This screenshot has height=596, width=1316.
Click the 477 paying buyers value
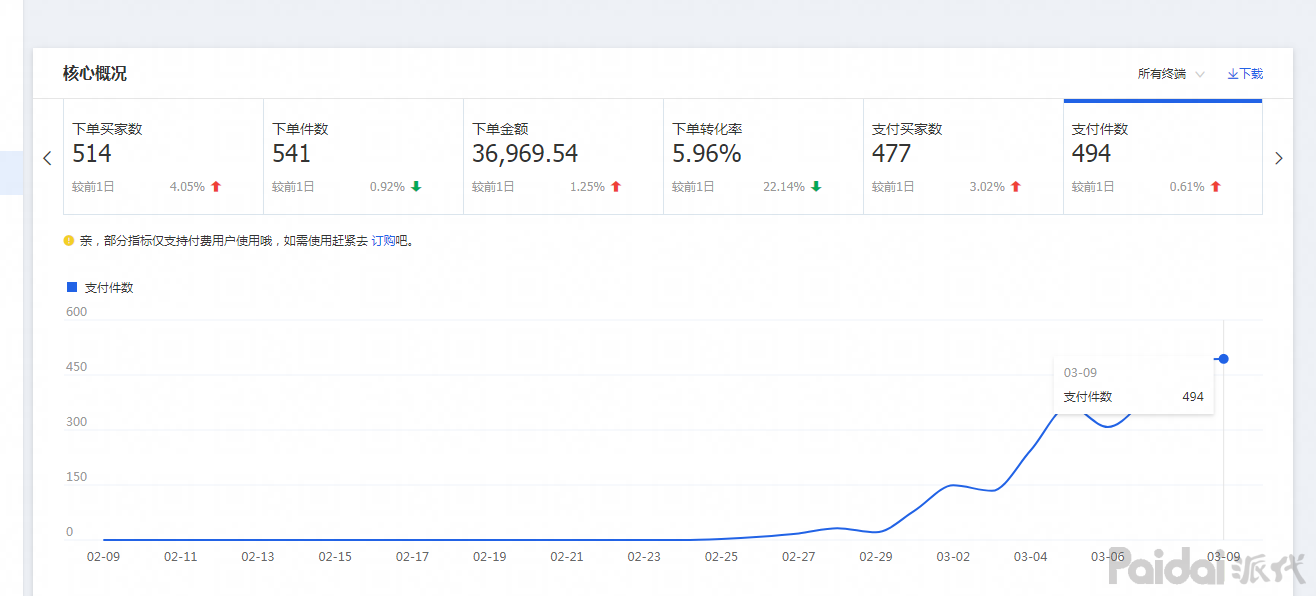(x=892, y=154)
